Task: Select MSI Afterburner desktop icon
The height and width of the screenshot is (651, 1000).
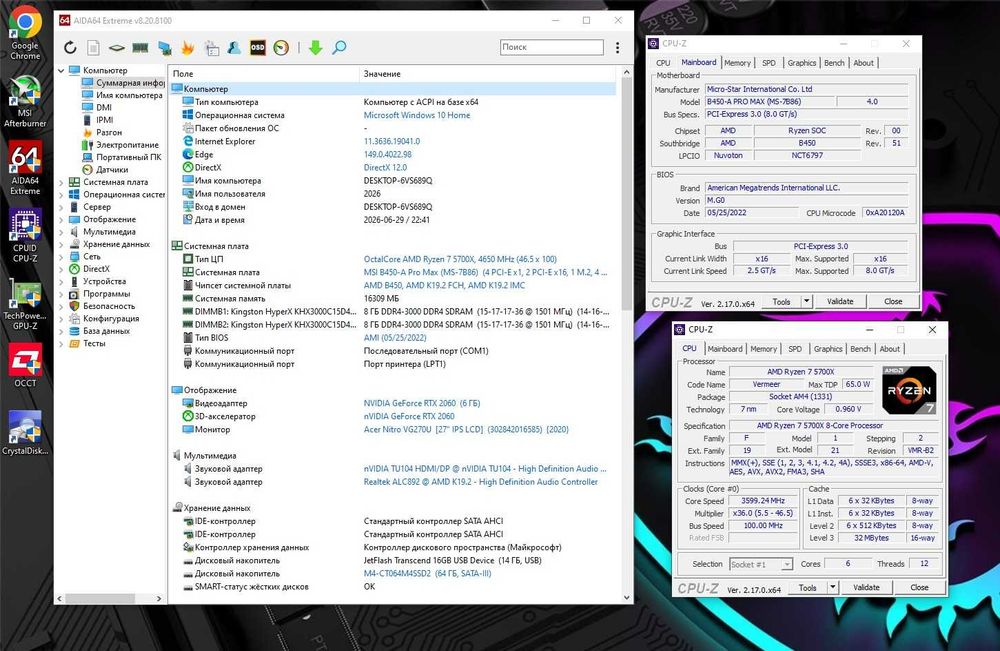Action: tap(25, 101)
